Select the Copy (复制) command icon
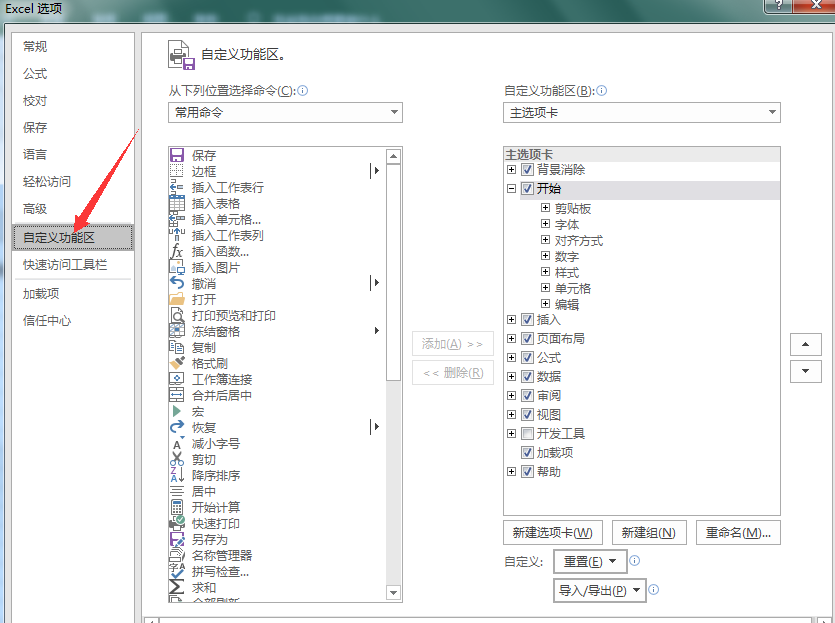This screenshot has height=623, width=835. click(x=177, y=347)
